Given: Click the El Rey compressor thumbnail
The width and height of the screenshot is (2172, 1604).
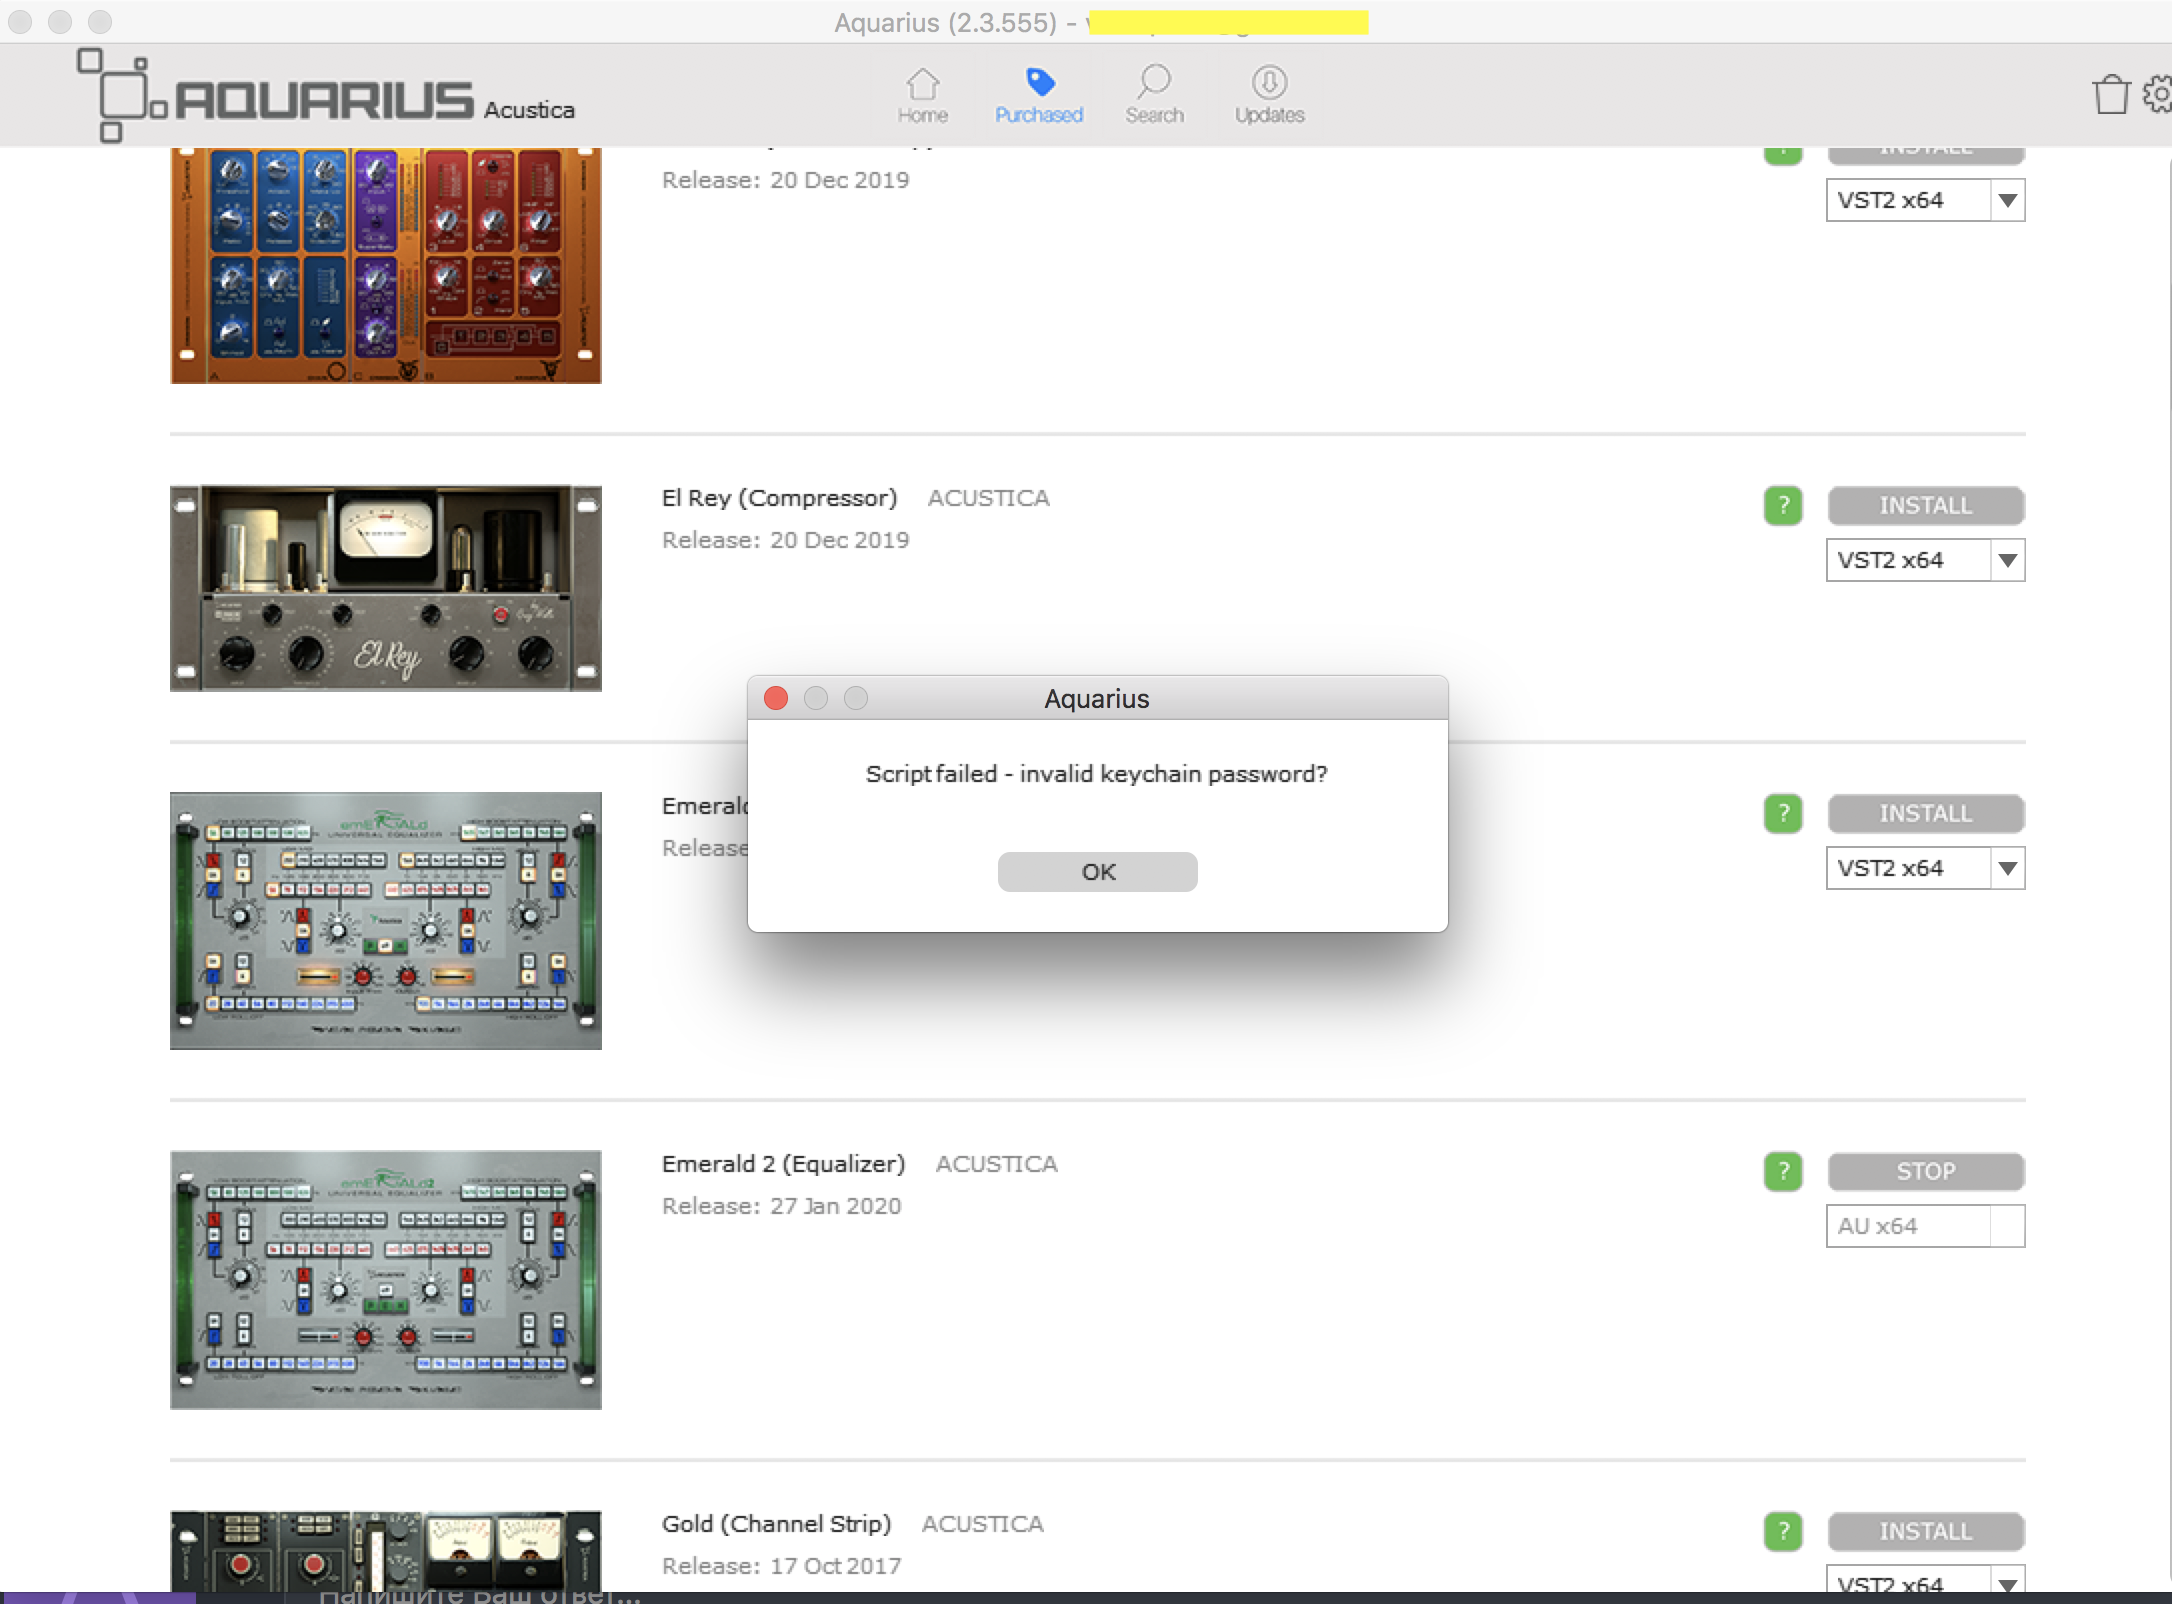Looking at the screenshot, I should 386,588.
